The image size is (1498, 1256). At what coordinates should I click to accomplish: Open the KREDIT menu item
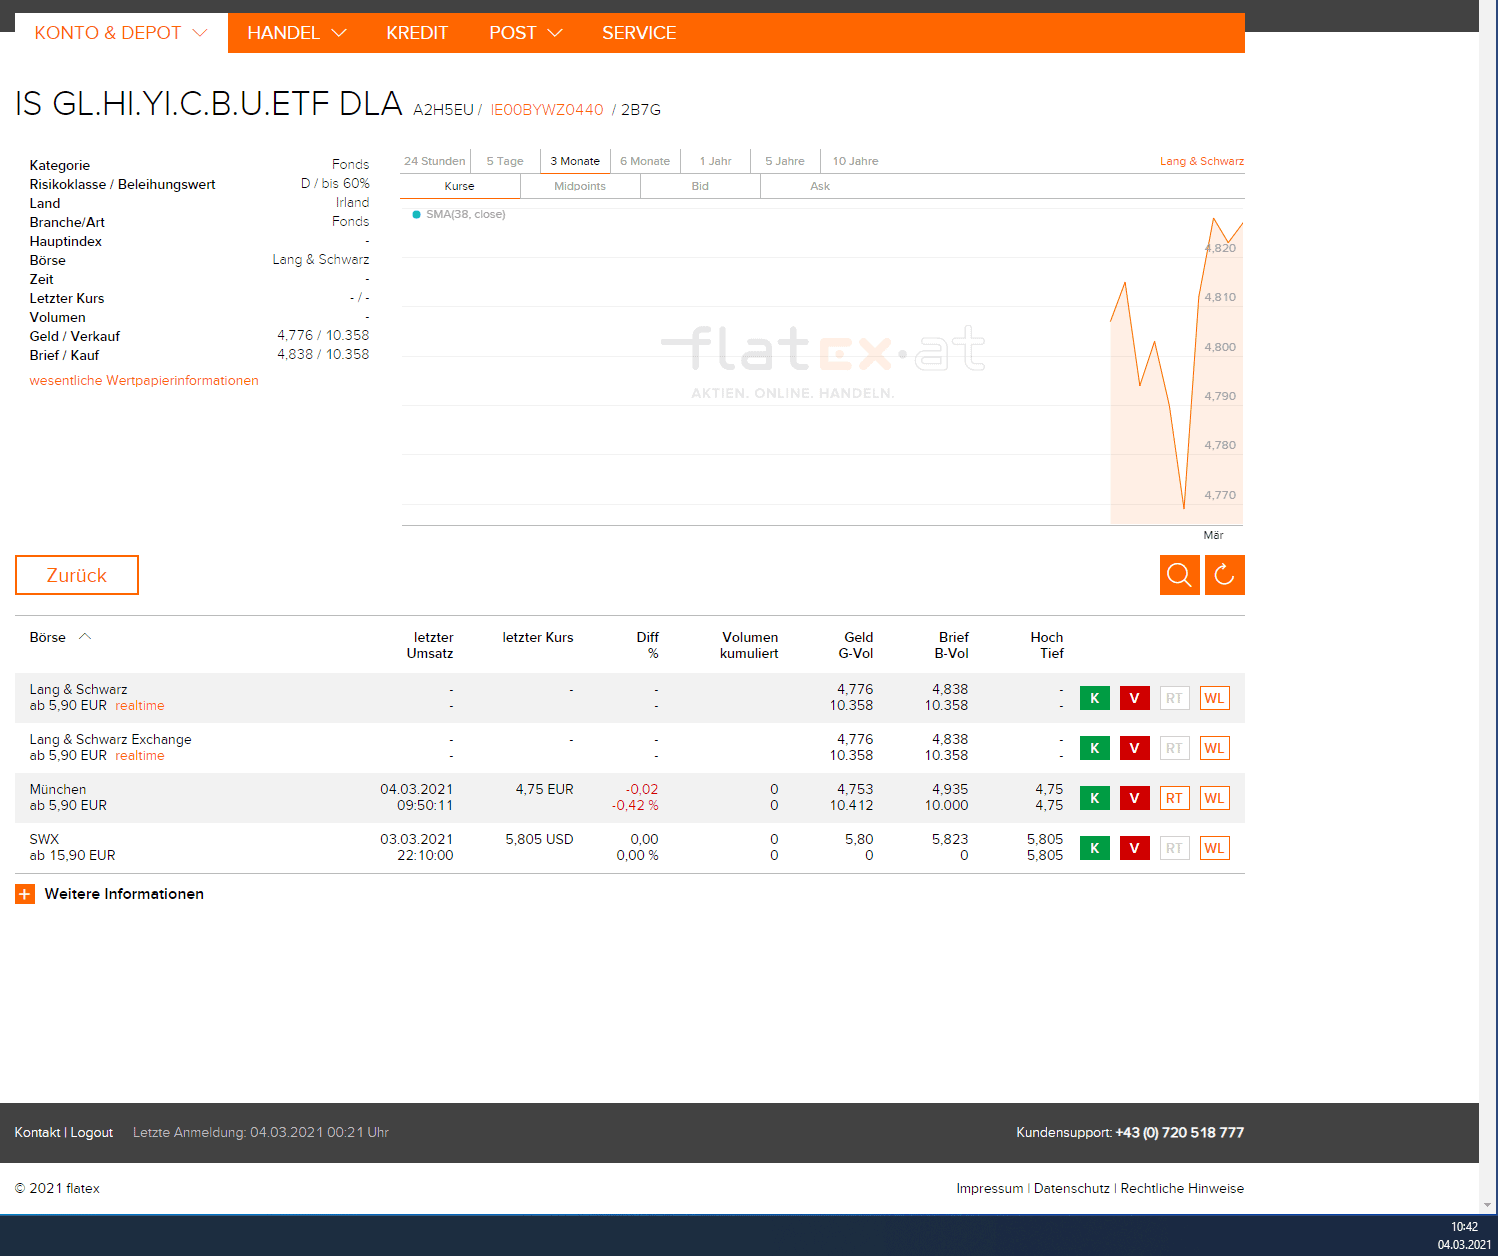pyautogui.click(x=417, y=33)
